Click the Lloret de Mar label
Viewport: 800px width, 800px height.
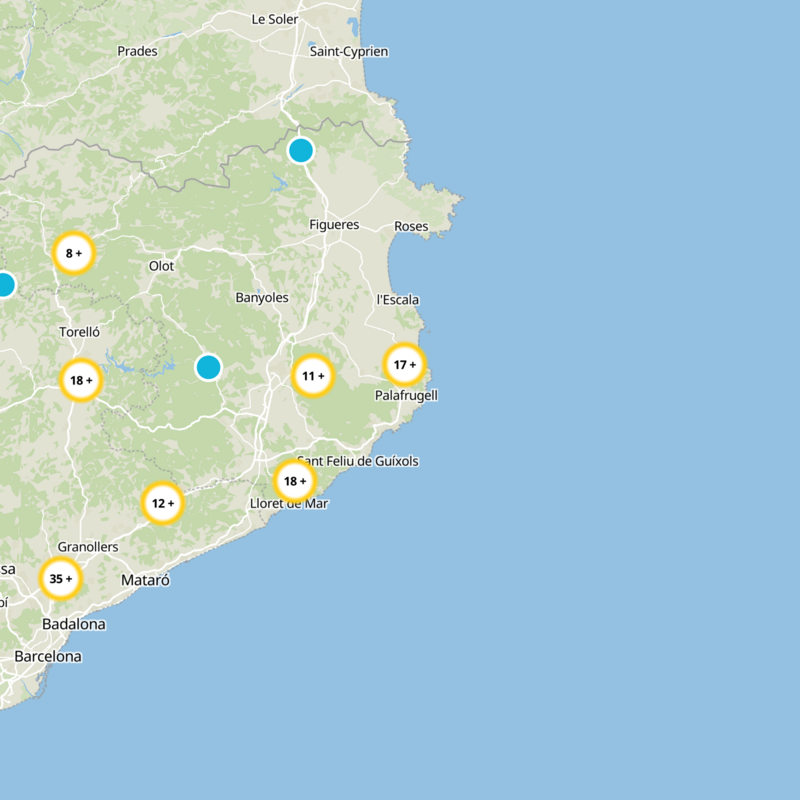click(x=289, y=504)
